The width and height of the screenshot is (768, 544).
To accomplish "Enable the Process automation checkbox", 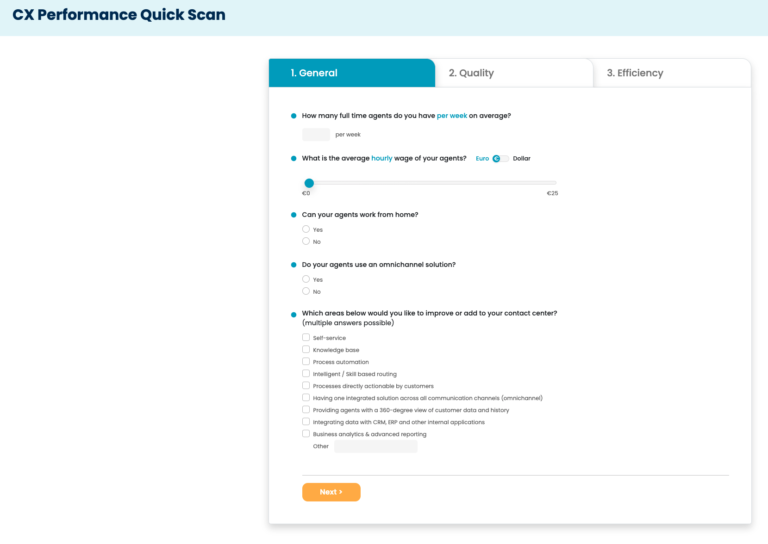I will (x=306, y=361).
